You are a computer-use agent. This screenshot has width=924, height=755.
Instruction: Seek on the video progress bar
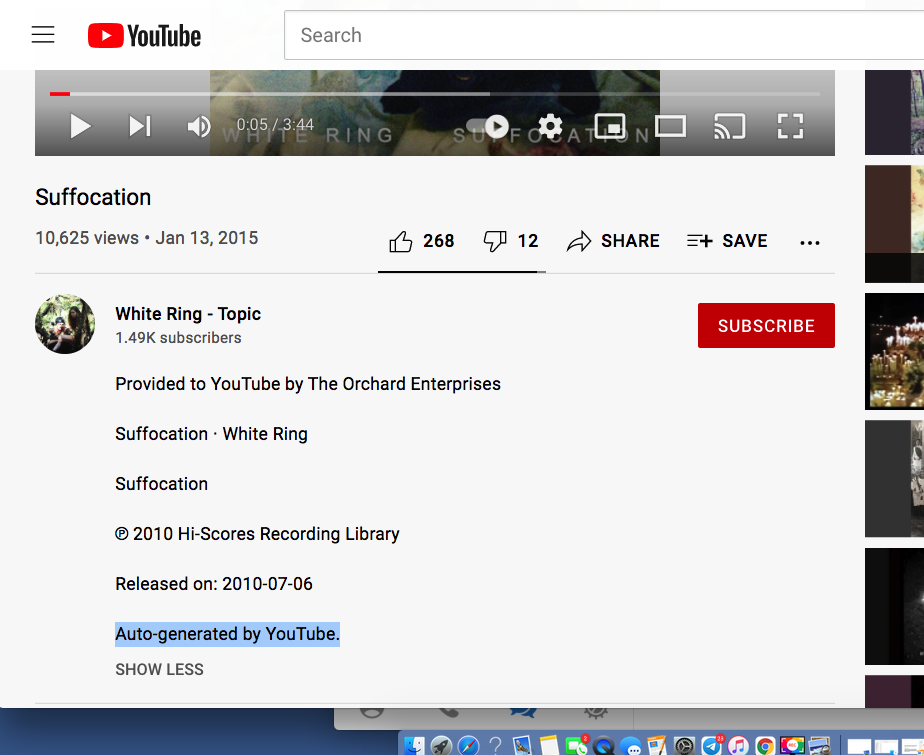tap(435, 94)
